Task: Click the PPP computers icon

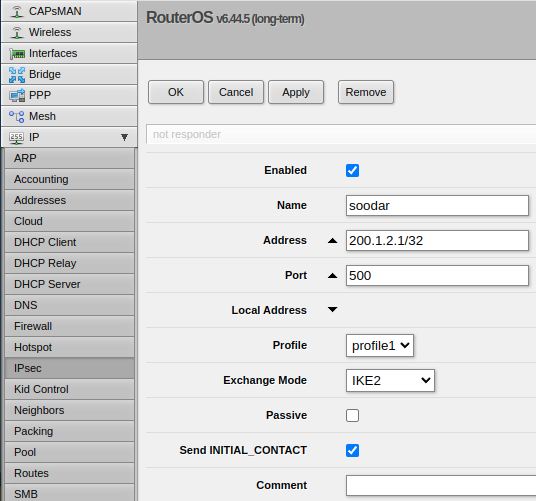Action: click(17, 95)
